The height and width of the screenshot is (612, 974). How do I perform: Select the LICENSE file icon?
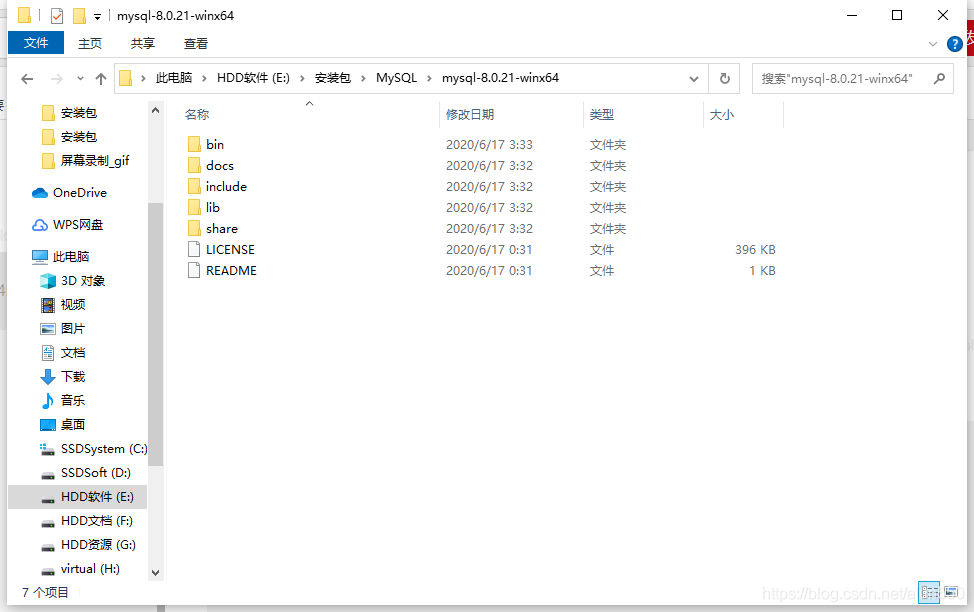click(194, 249)
